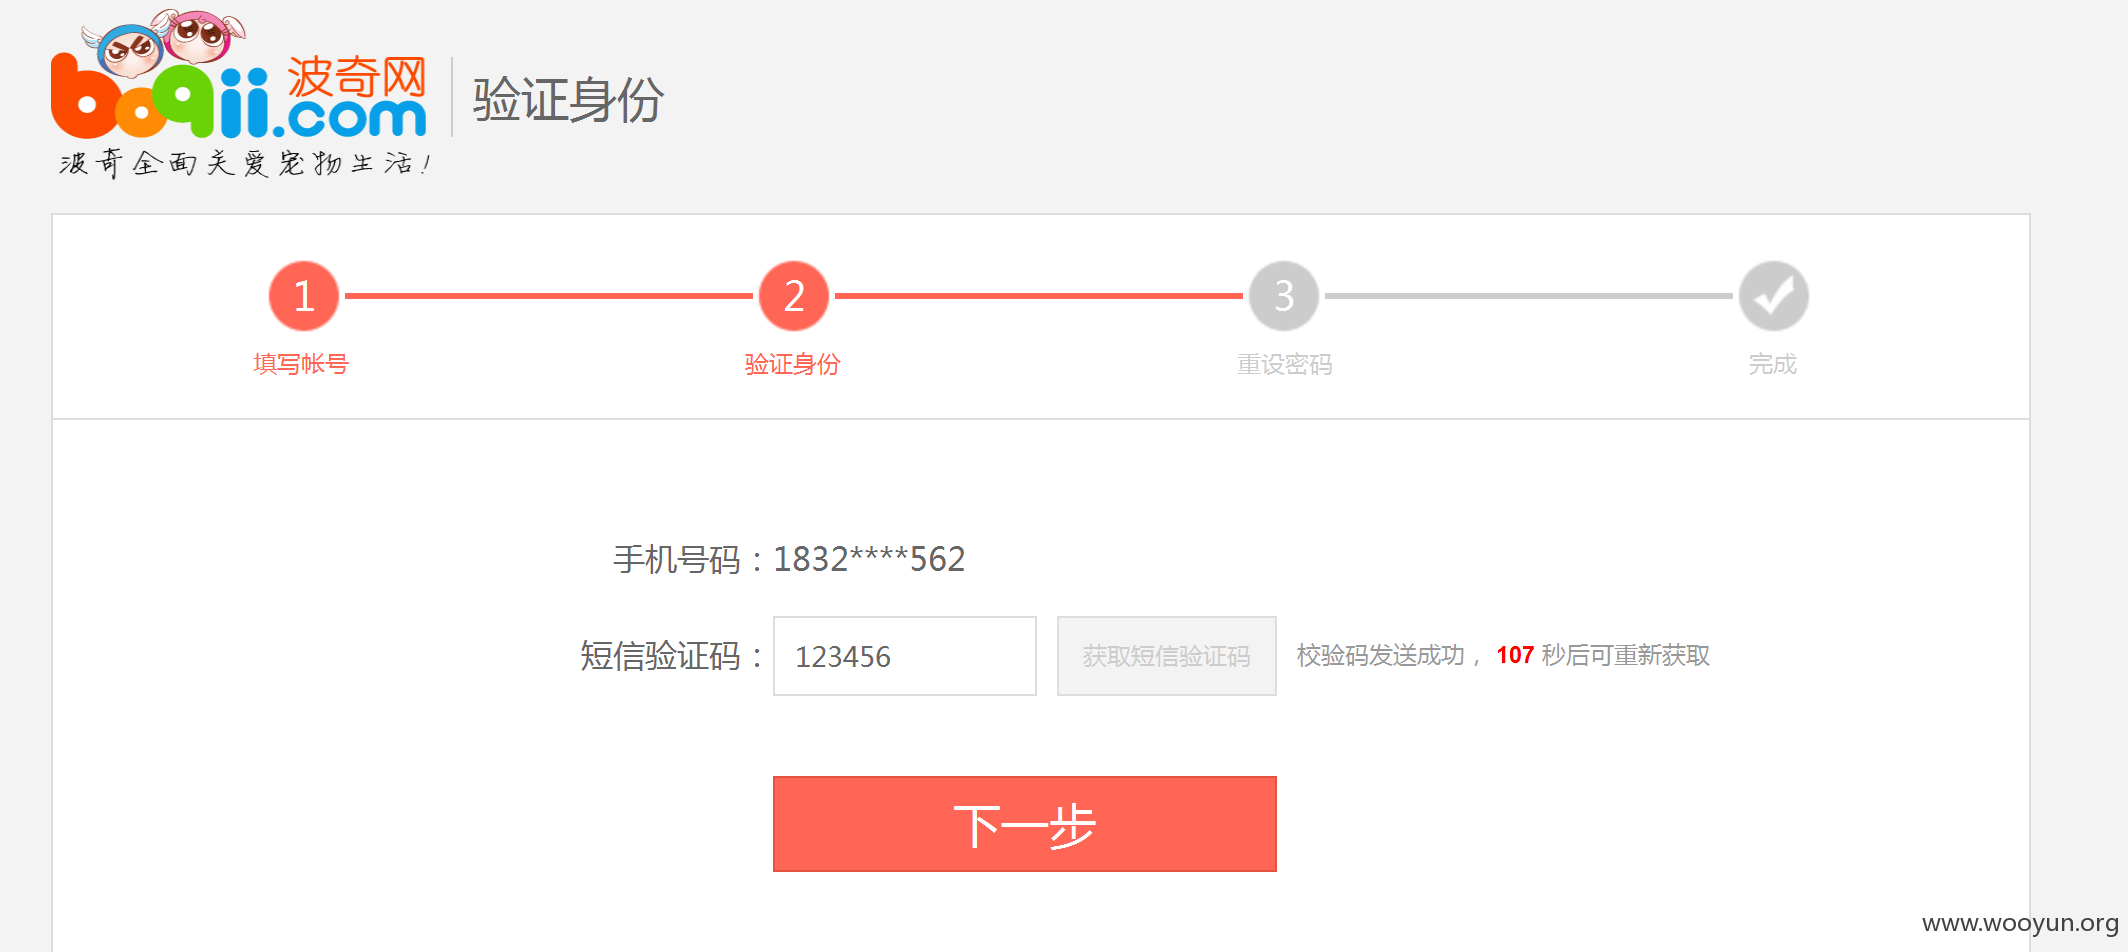Click the grey progress line after step 3

coord(1529,296)
